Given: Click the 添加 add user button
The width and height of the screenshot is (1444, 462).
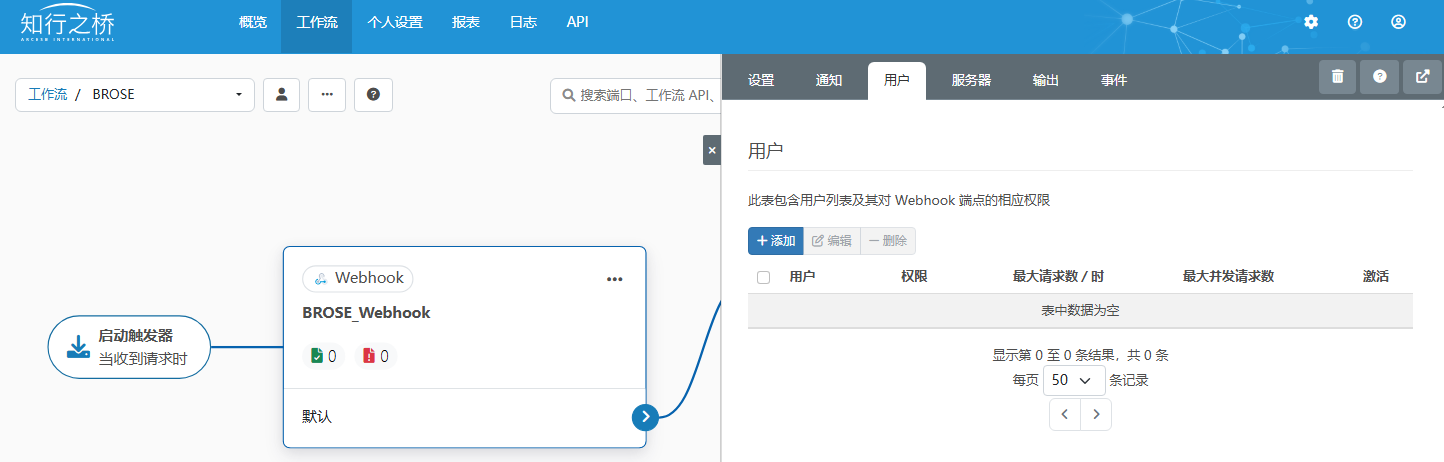Looking at the screenshot, I should (x=775, y=241).
